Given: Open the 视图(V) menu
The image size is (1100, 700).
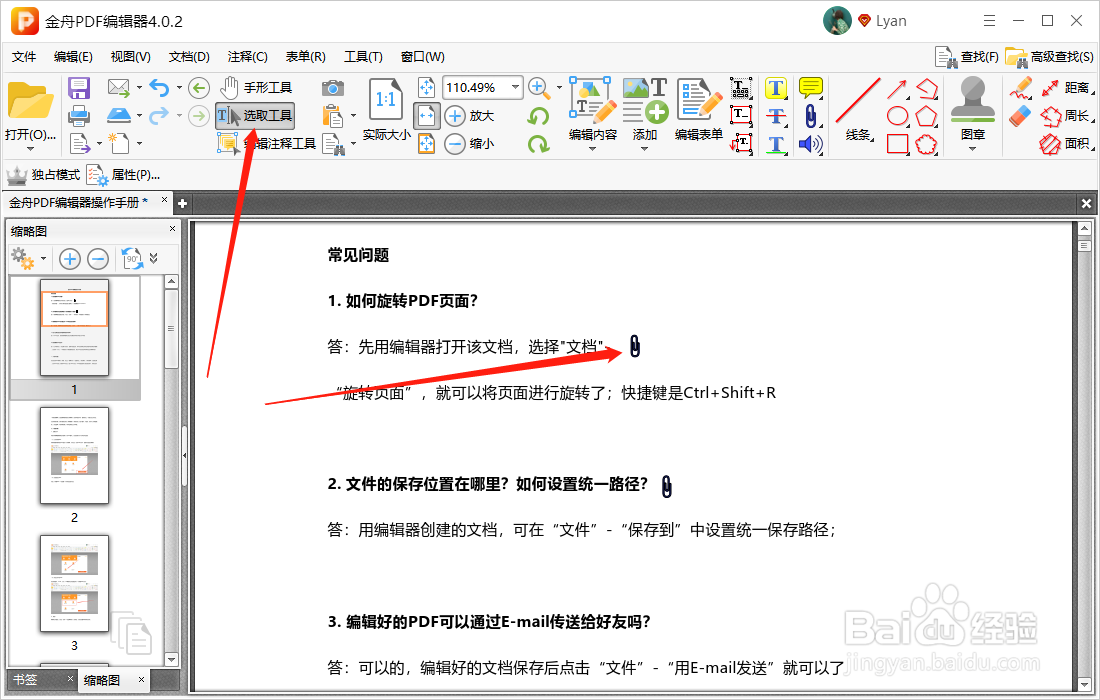Looking at the screenshot, I should tap(130, 57).
